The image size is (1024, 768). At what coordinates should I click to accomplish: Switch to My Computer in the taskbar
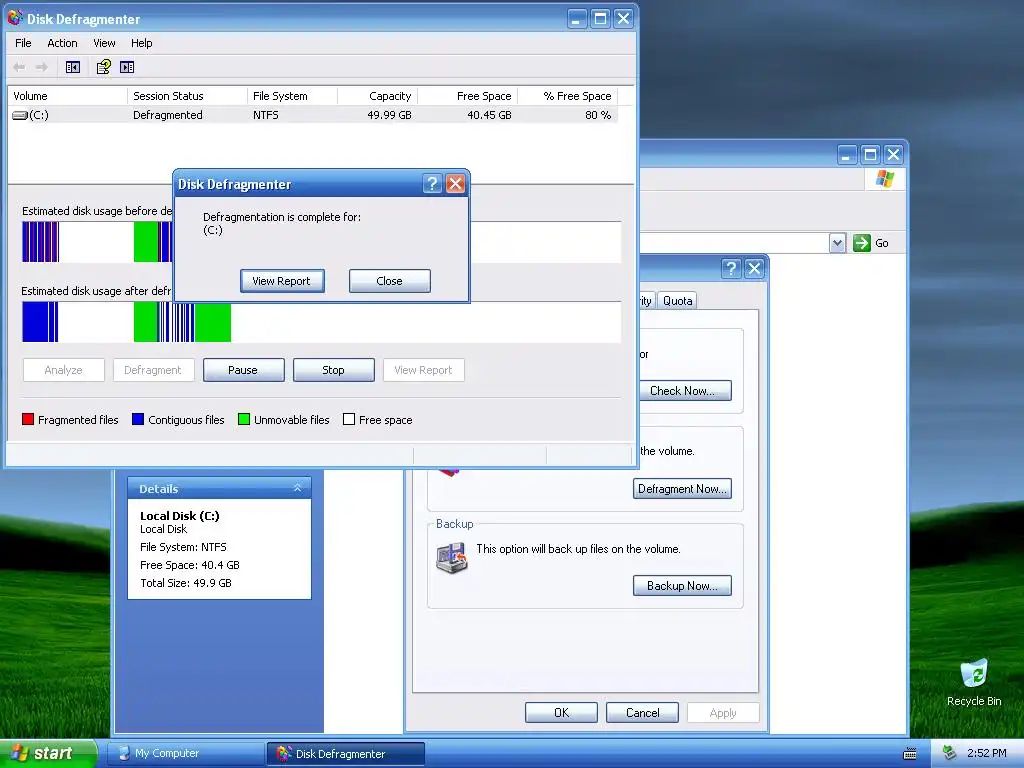click(187, 754)
